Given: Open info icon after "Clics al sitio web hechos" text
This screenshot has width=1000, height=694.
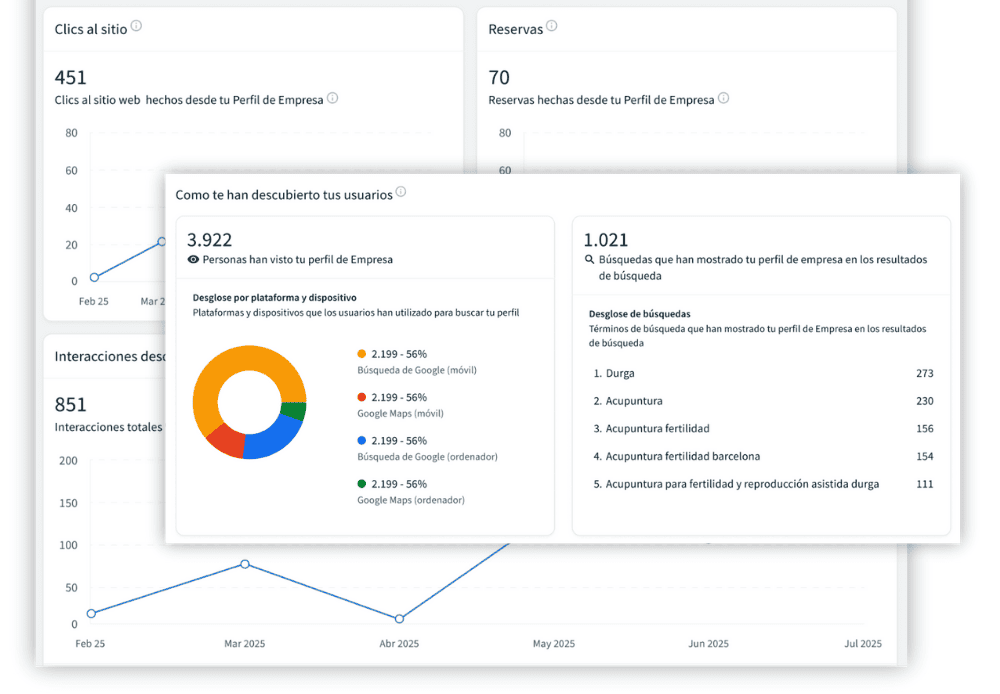Looking at the screenshot, I should coord(332,98).
